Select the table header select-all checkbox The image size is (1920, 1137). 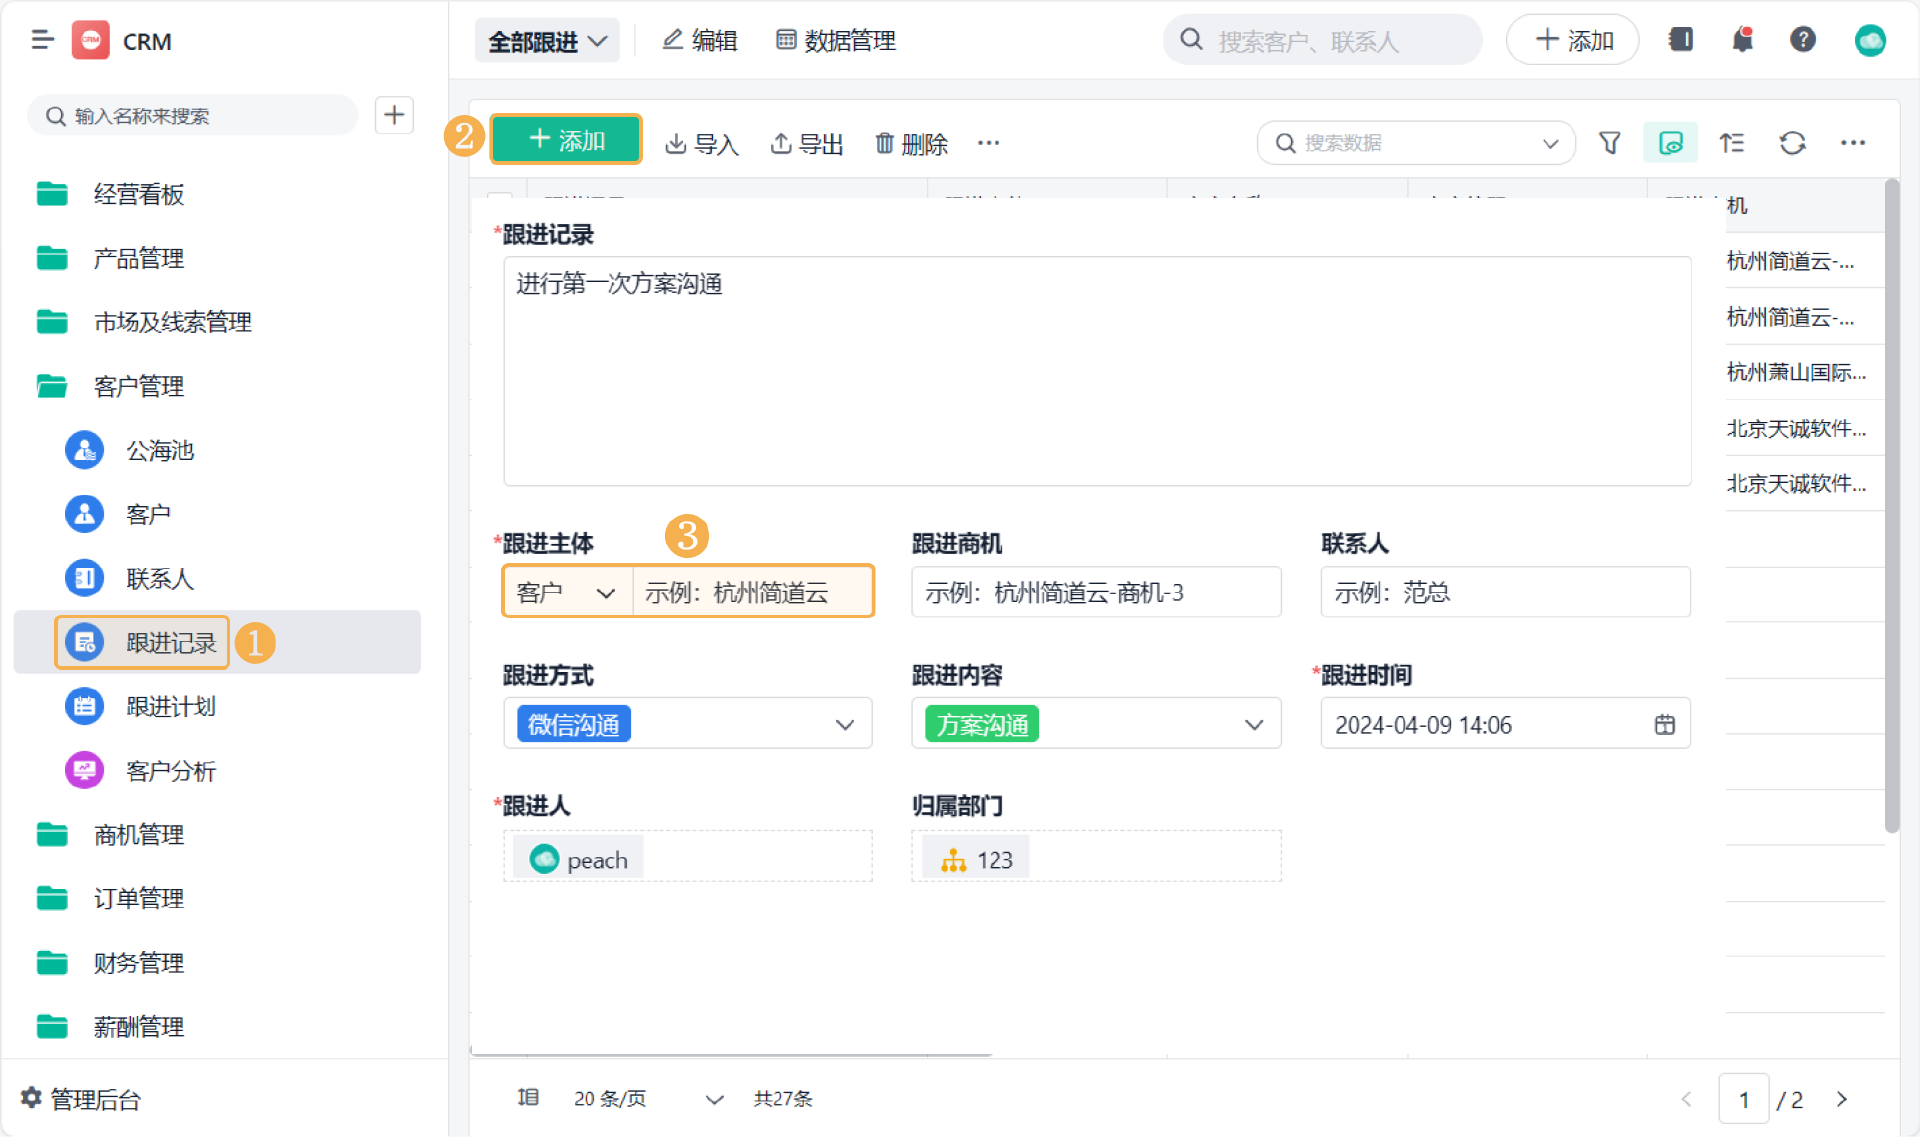[499, 194]
